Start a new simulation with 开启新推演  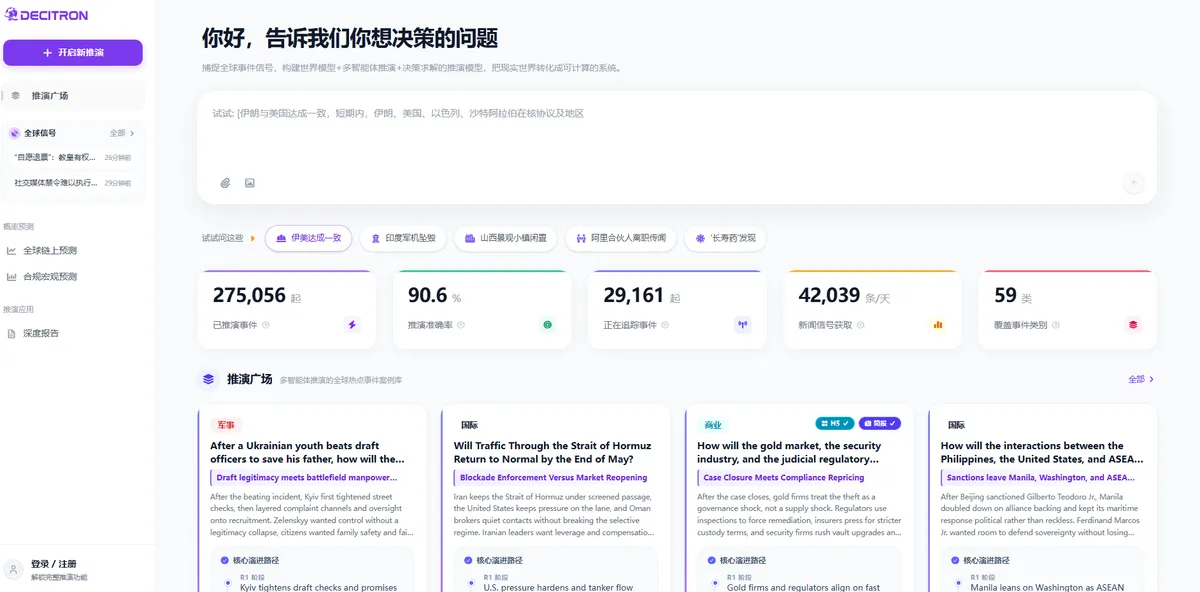pos(73,52)
